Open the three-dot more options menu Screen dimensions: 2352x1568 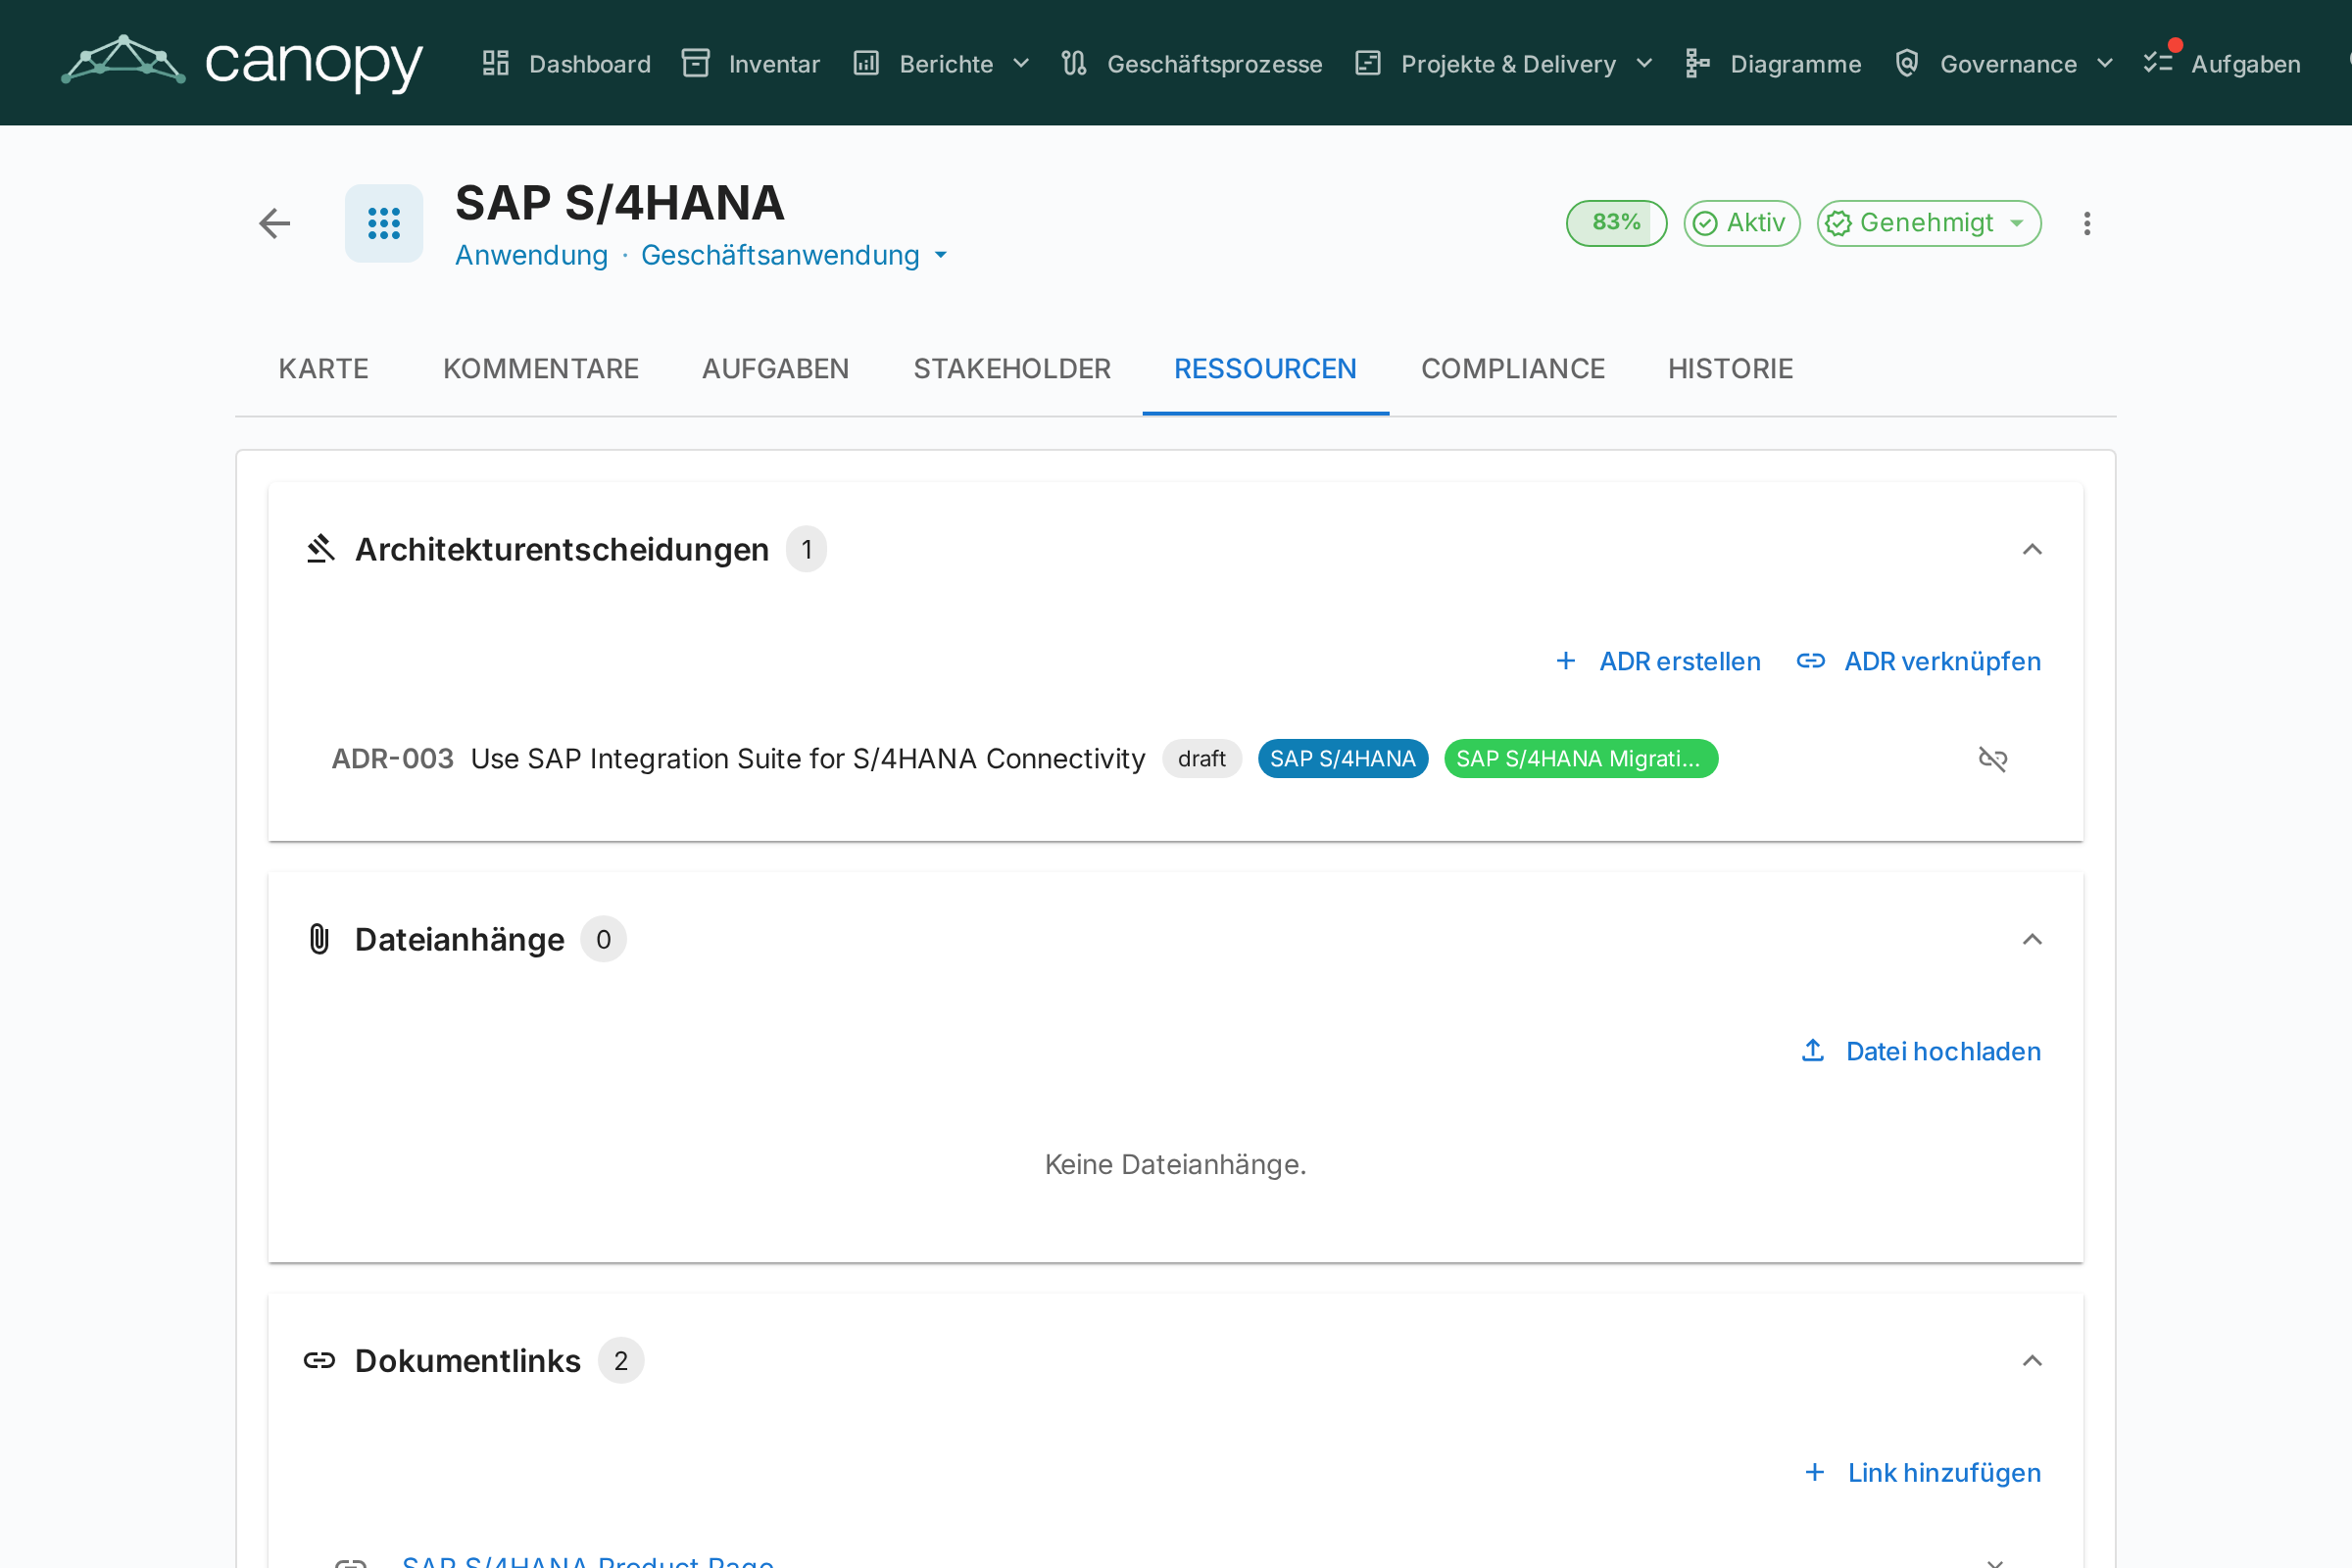point(2087,223)
